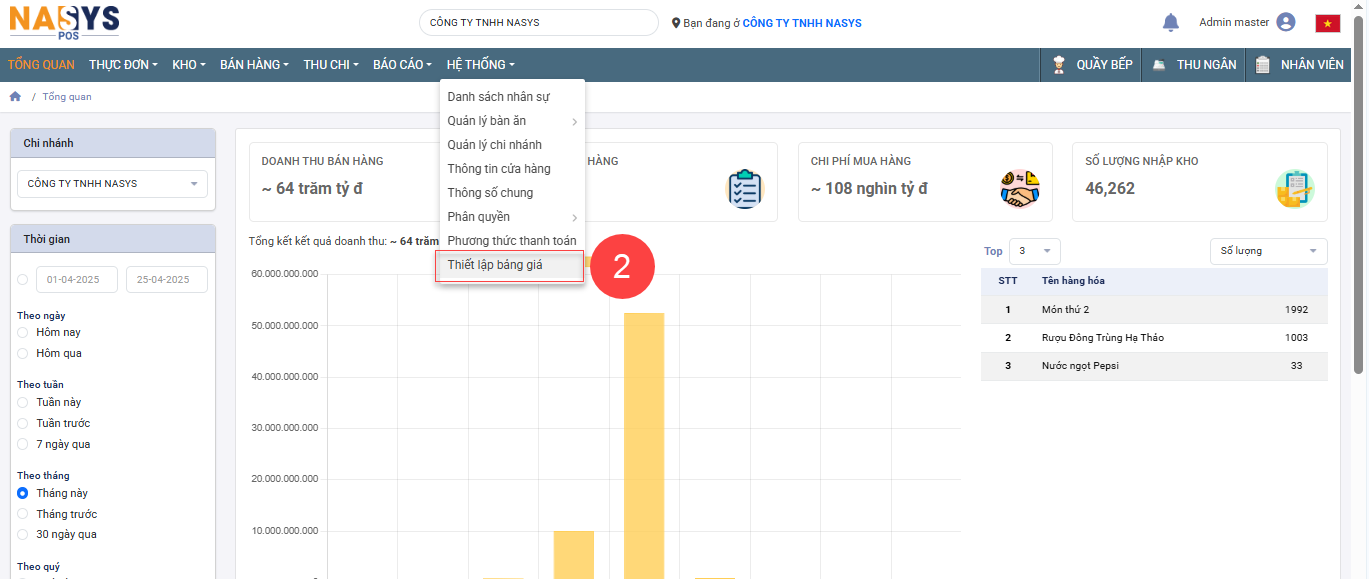Expand the Báo cáo menu
Image resolution: width=1369 pixels, height=579 pixels.
click(402, 65)
